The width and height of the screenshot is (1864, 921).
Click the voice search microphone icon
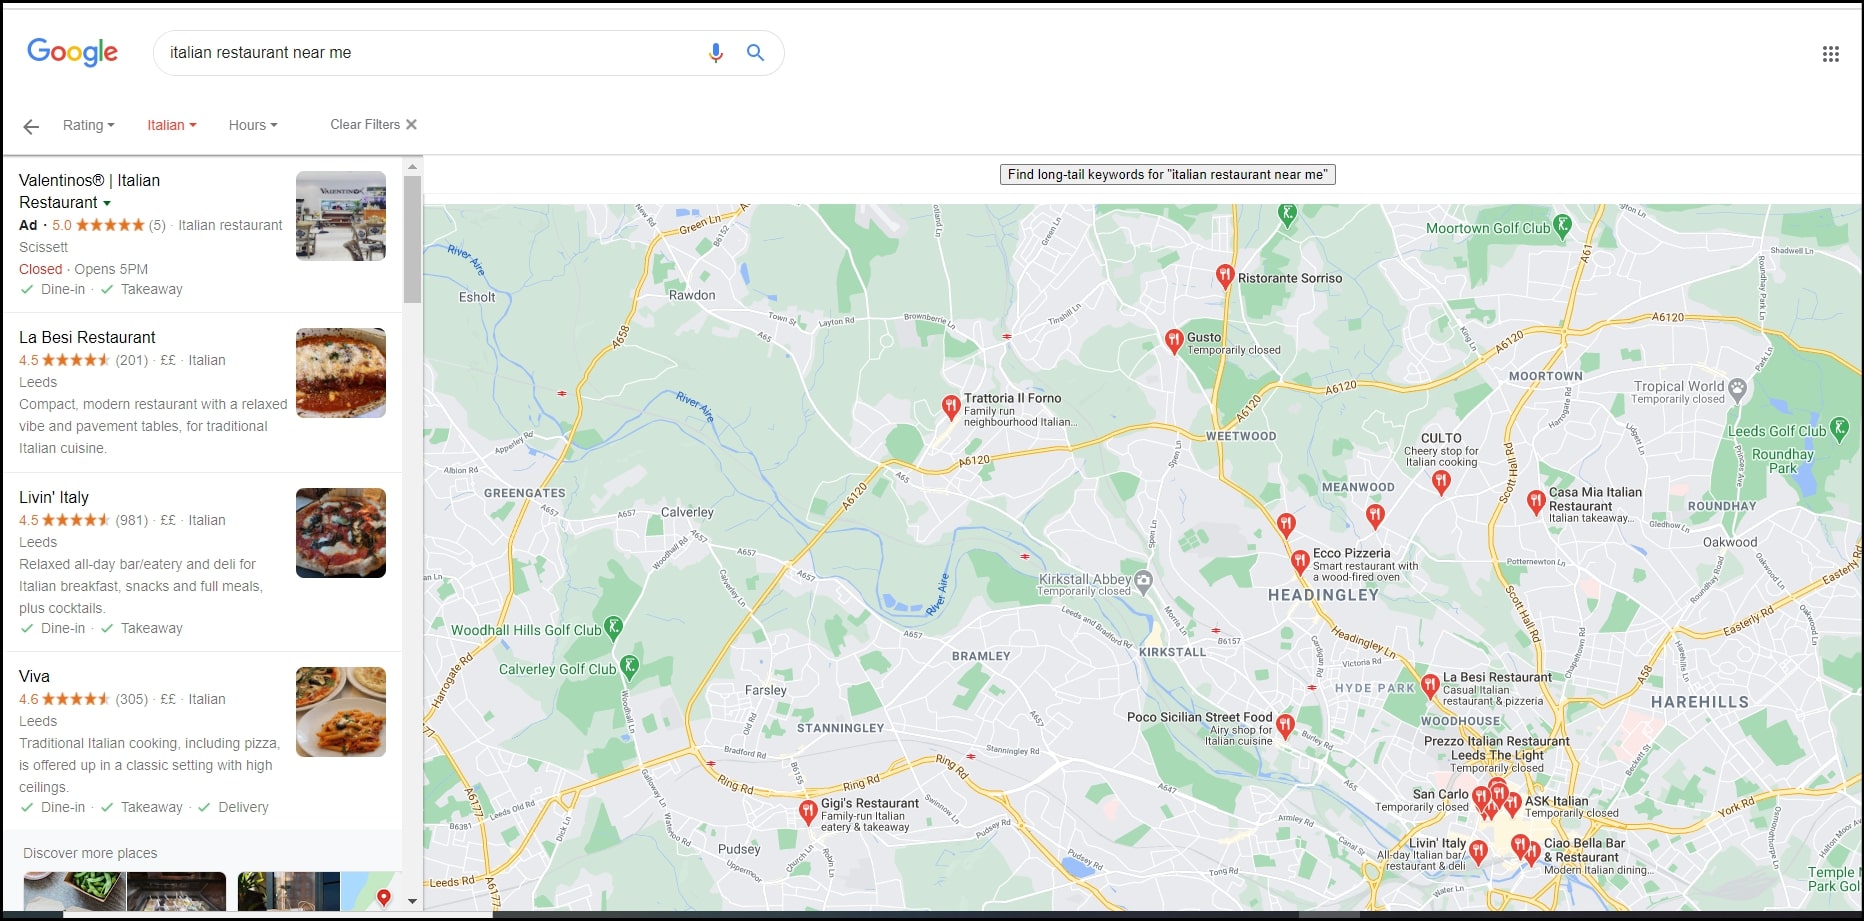(715, 53)
